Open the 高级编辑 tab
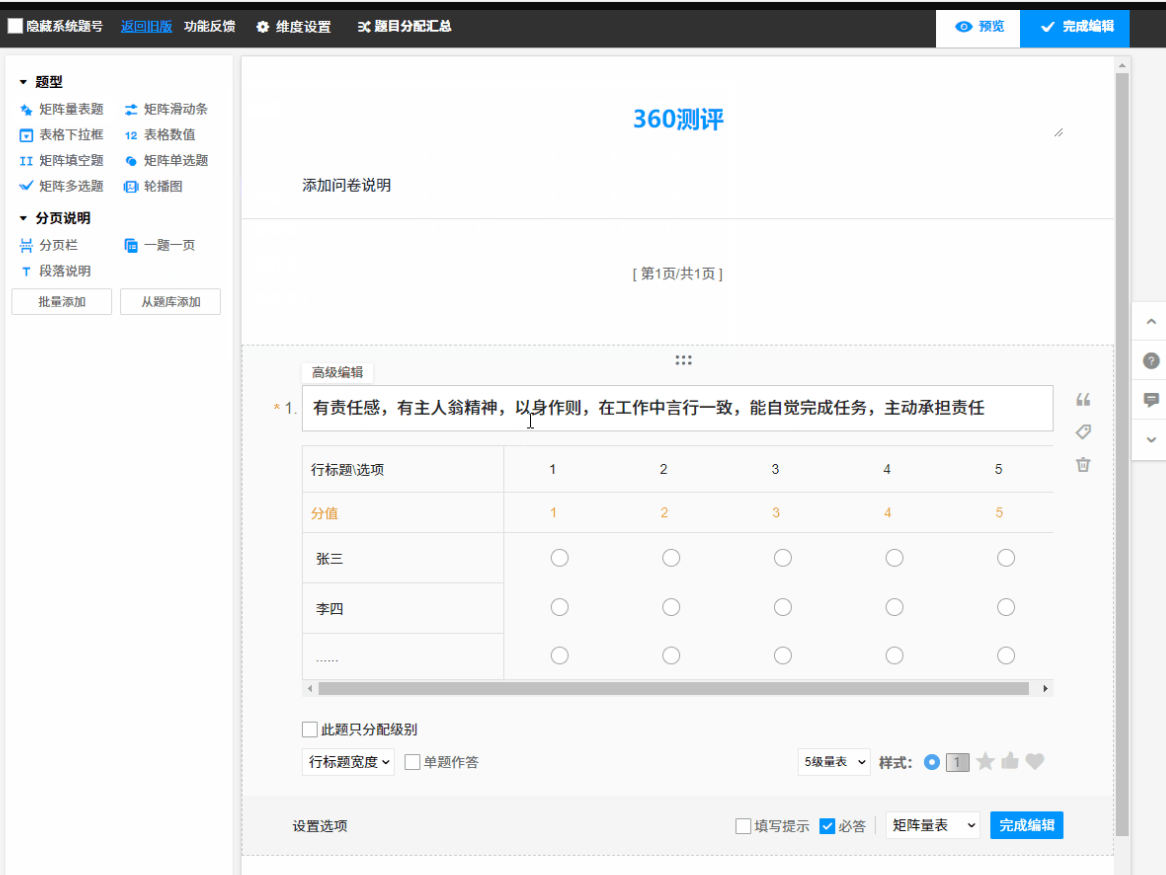The width and height of the screenshot is (1166, 875). click(338, 372)
